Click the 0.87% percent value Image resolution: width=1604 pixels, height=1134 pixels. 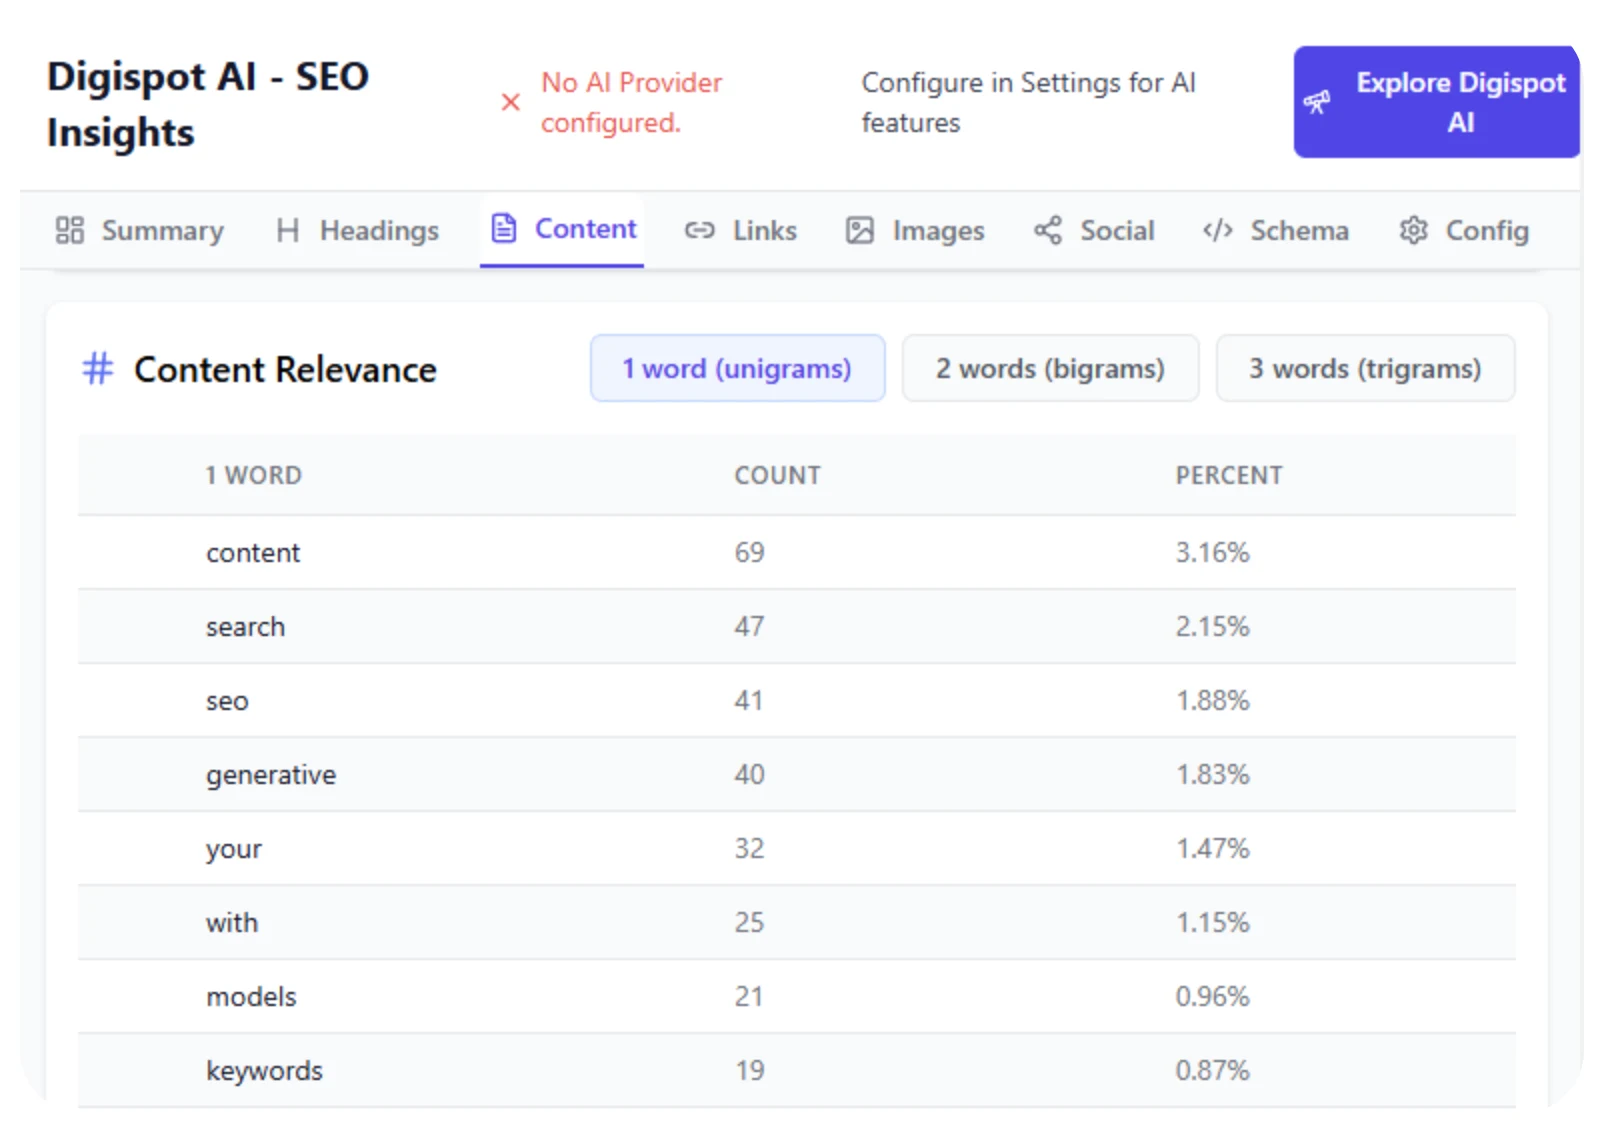[x=1212, y=1071]
